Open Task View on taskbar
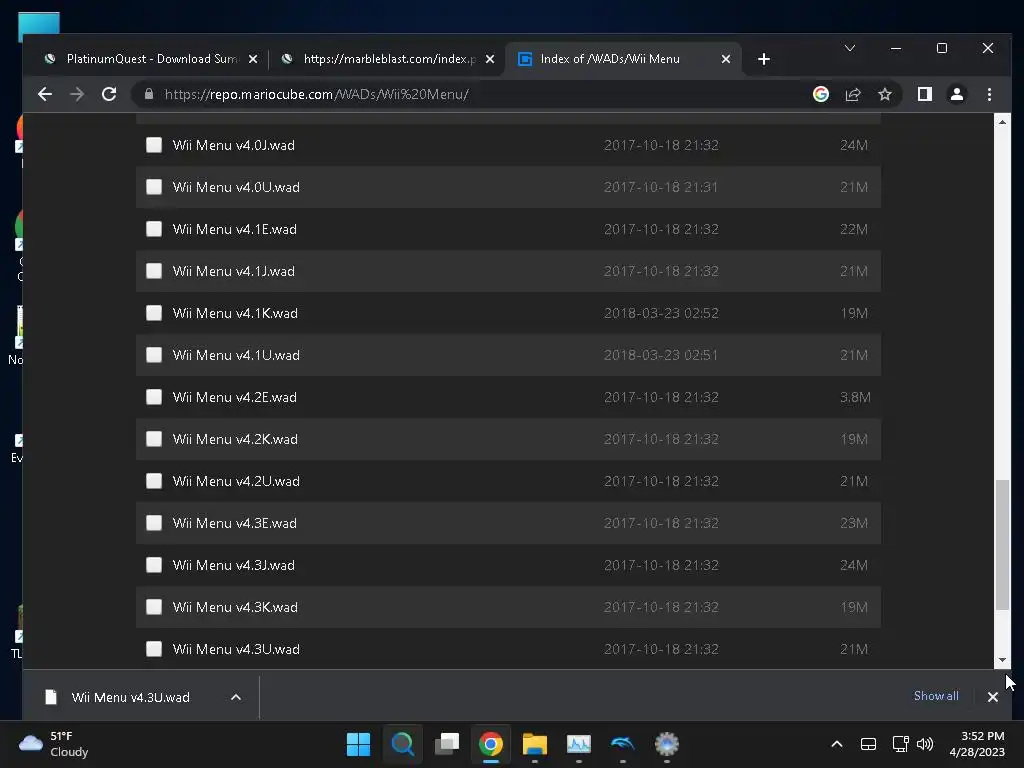The height and width of the screenshot is (768, 1024). pos(447,744)
